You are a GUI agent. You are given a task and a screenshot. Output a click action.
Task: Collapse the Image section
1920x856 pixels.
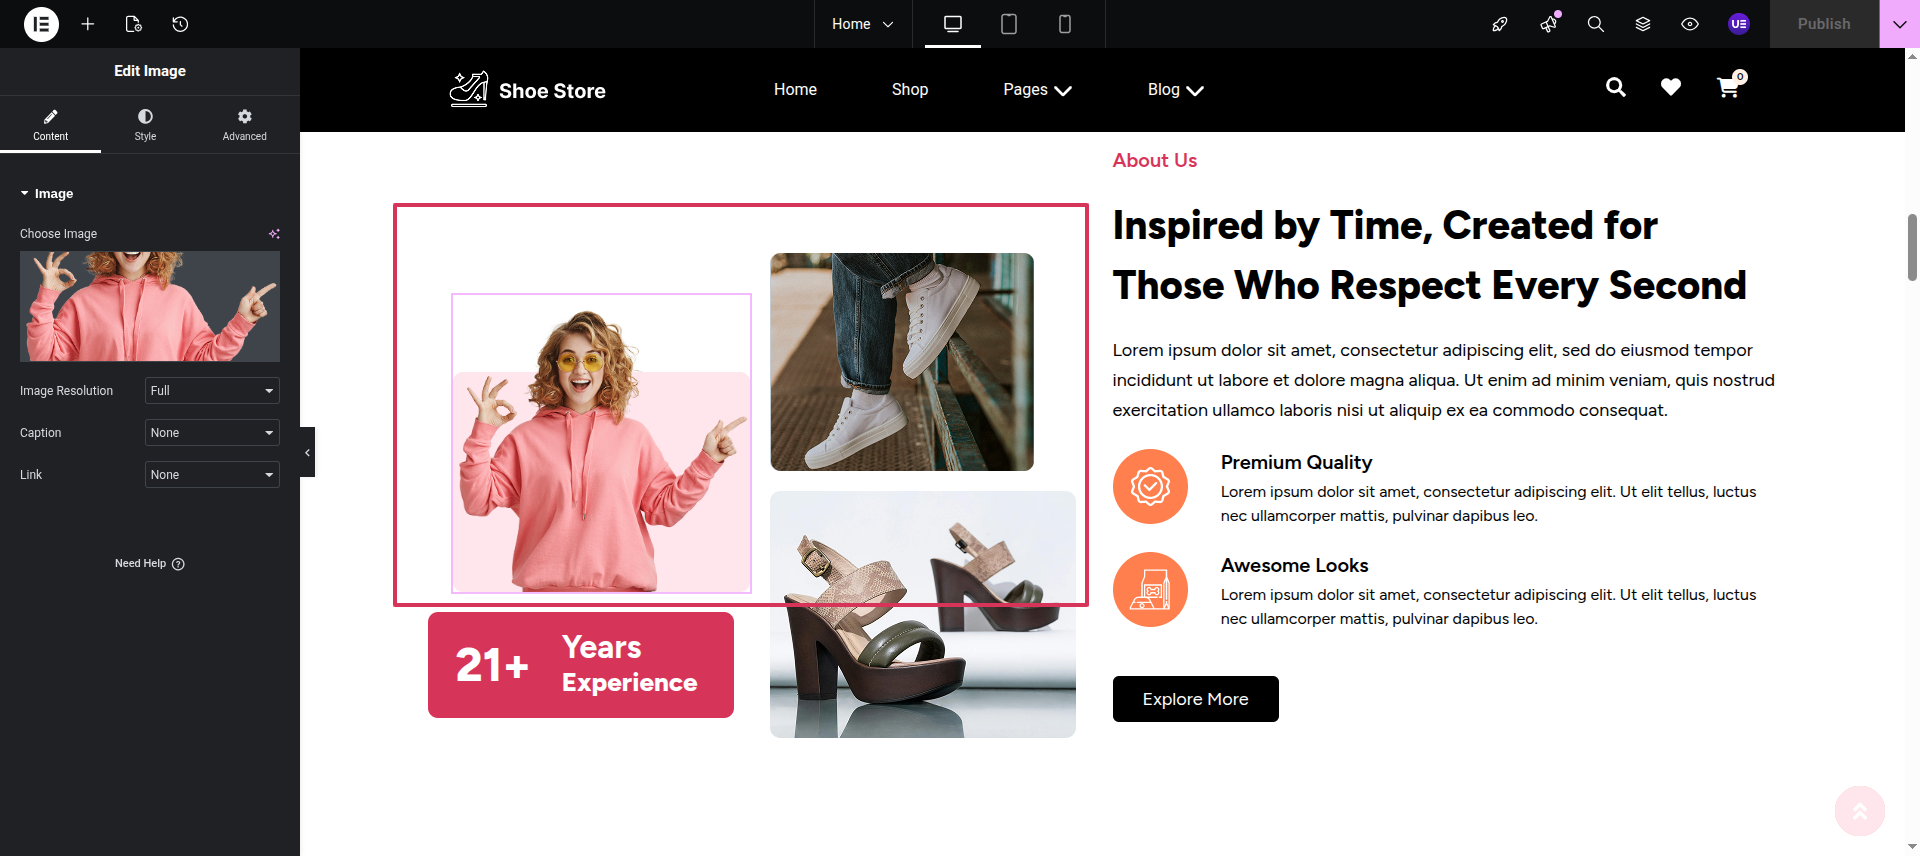pyautogui.click(x=47, y=194)
